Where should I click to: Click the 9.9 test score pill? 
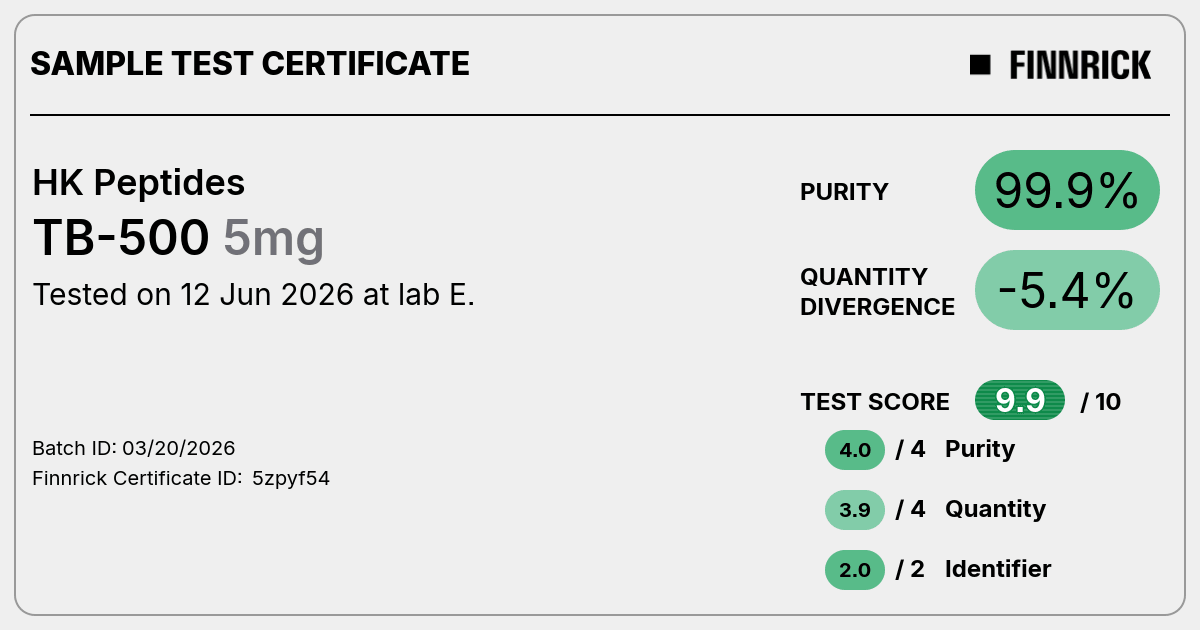click(x=1020, y=401)
